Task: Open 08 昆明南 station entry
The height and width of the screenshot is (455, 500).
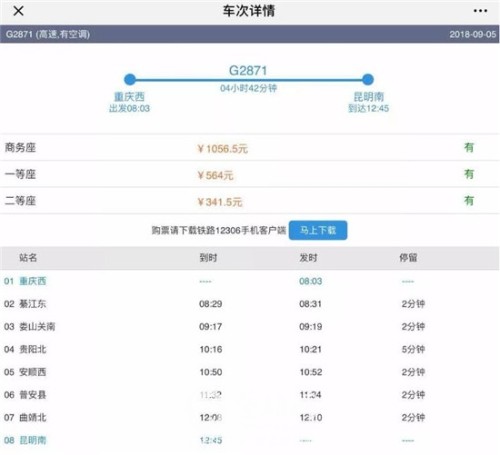Action: pyautogui.click(x=250, y=440)
